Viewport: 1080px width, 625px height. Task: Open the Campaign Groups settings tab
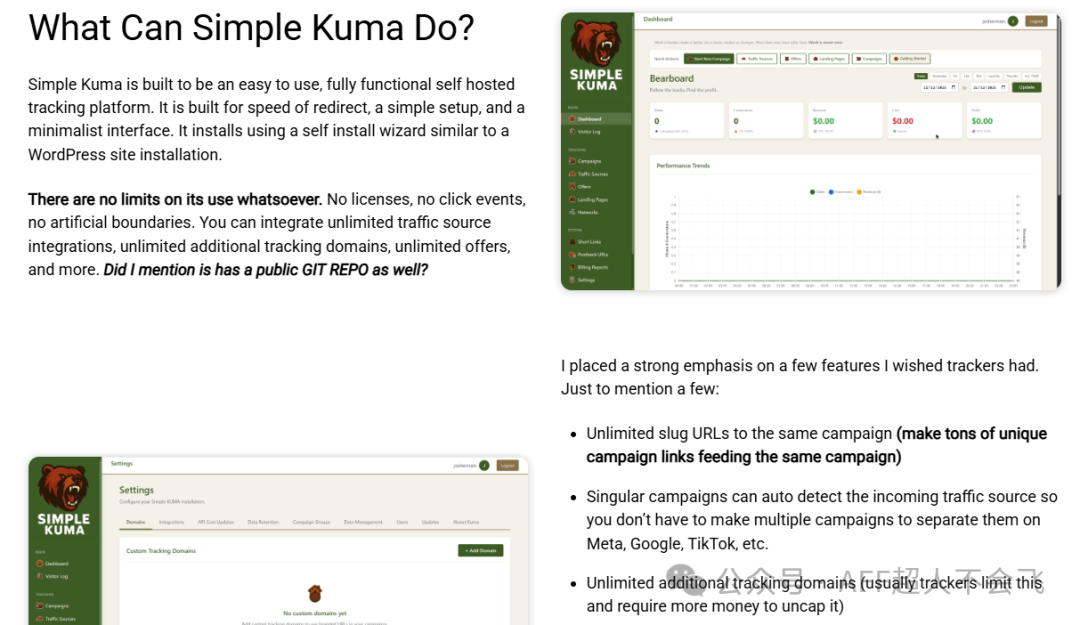311,522
